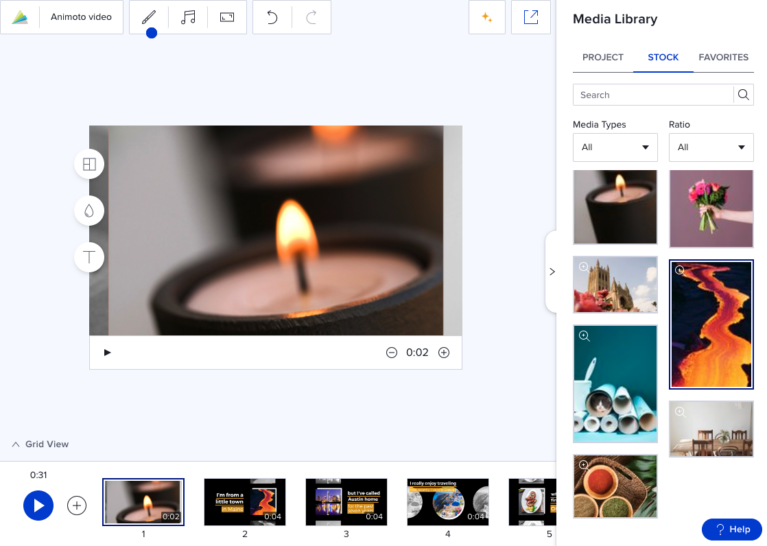767x546 pixels.
Task: Click the candle video canvas
Action: [x=275, y=230]
